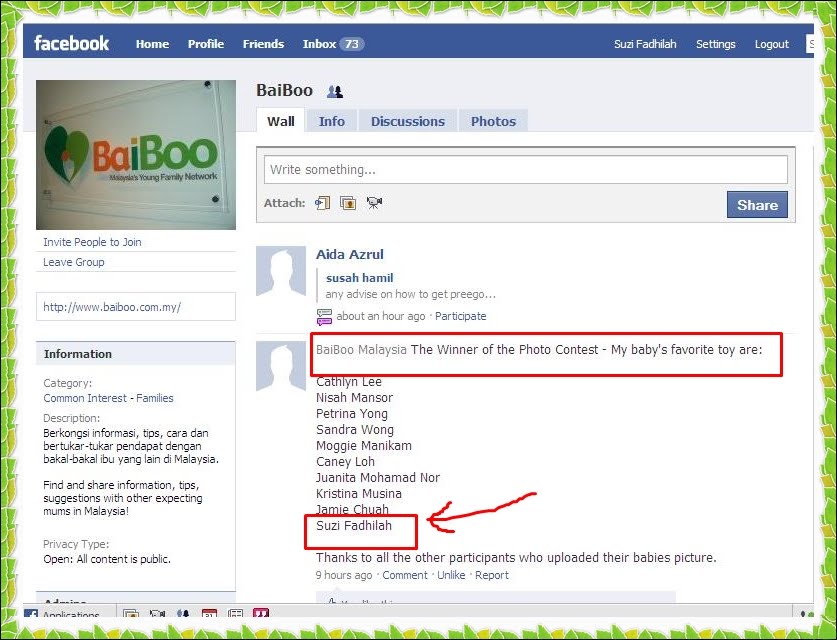Click Comment on the contest post
Viewport: 837px width, 640px height.
pos(405,575)
